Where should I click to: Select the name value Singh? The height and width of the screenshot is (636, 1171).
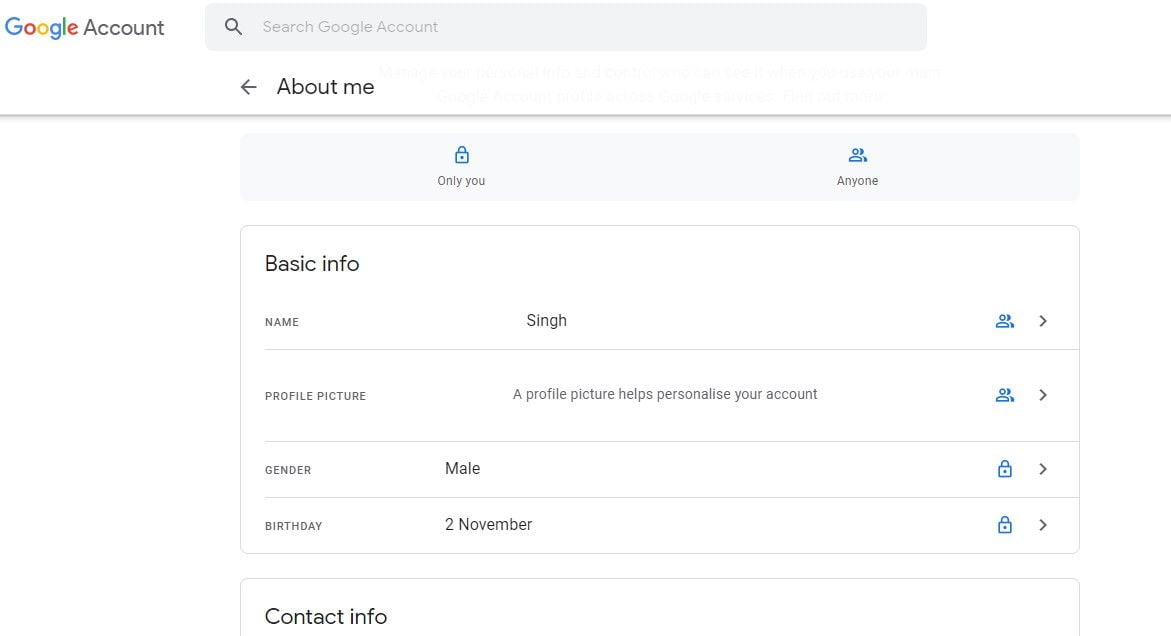[x=546, y=321]
